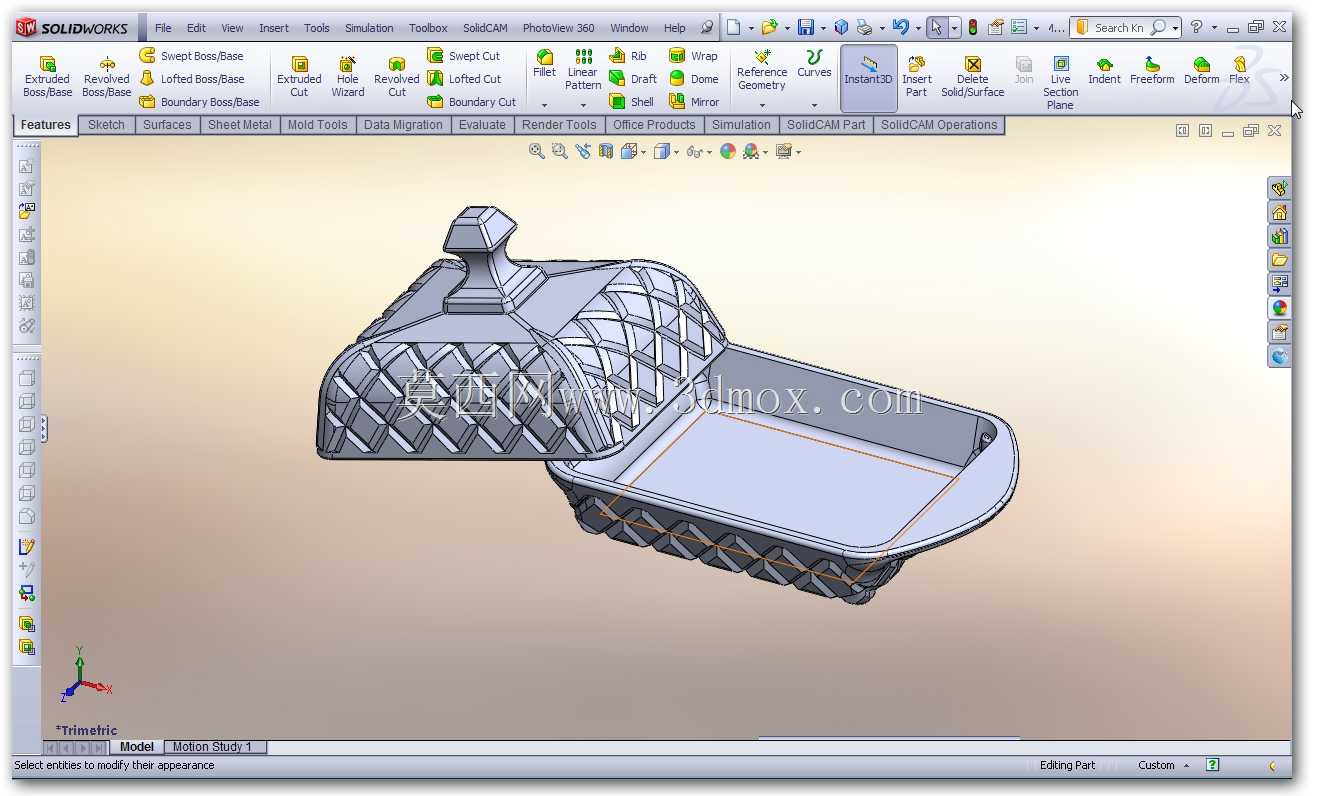The width and height of the screenshot is (1319, 796).
Task: Open Reference Geometry tool
Action: coord(762,70)
